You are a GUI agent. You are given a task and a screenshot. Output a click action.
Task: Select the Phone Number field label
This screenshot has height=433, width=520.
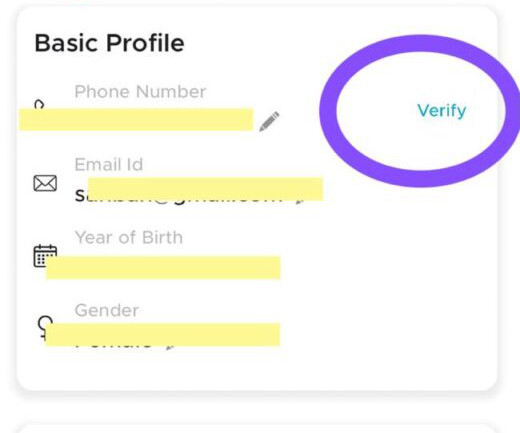point(140,92)
